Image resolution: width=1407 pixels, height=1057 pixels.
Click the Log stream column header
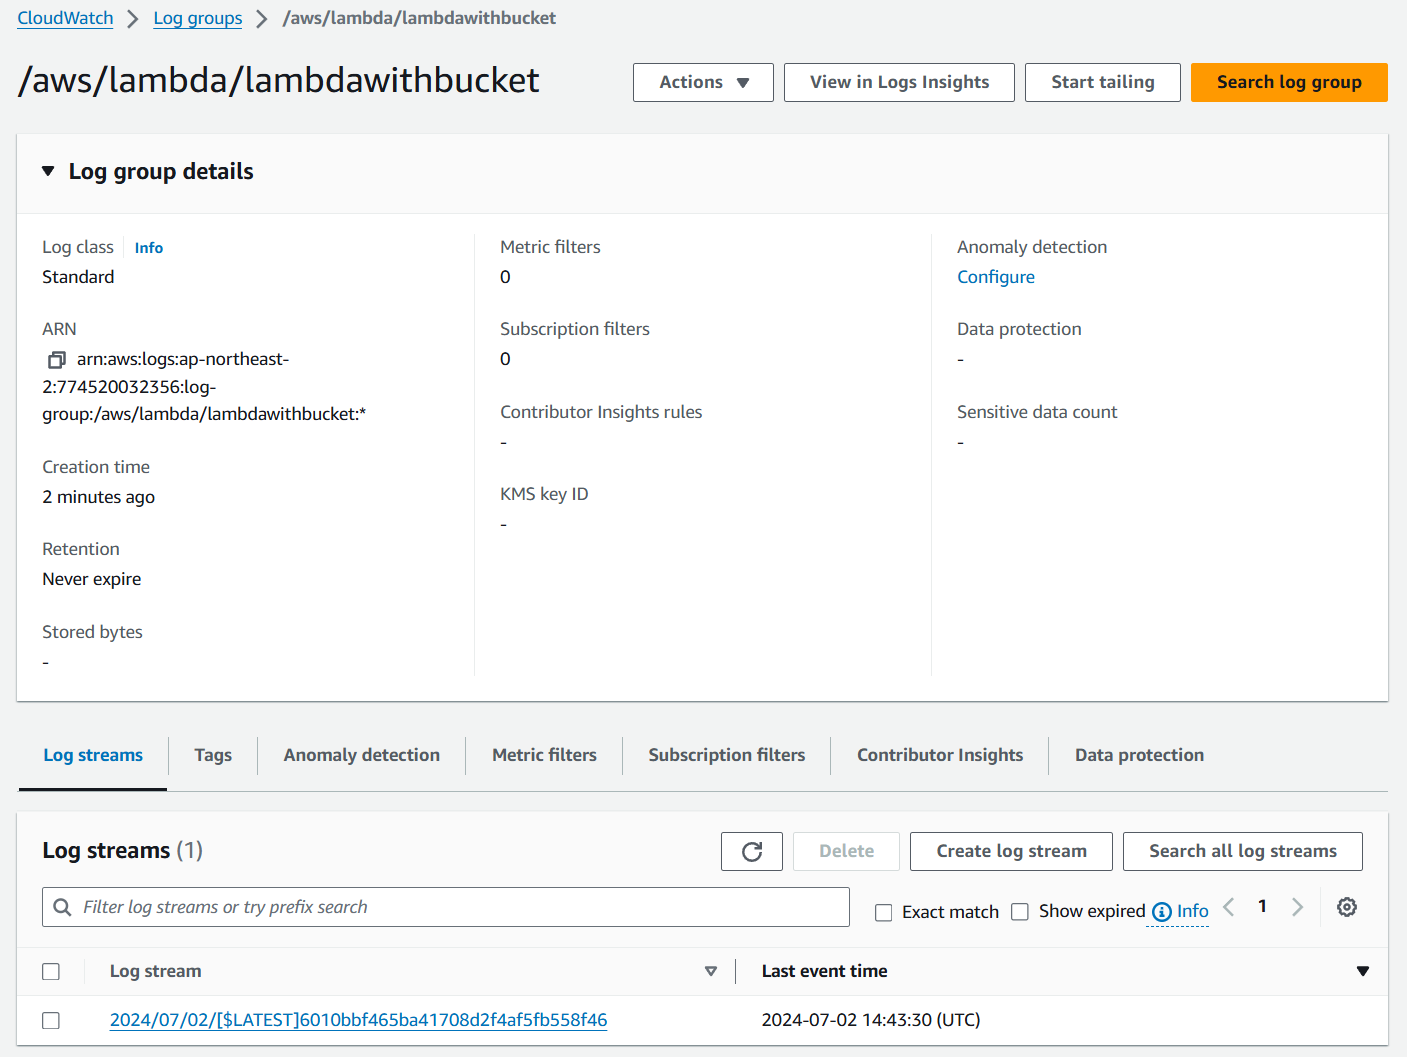pos(155,971)
